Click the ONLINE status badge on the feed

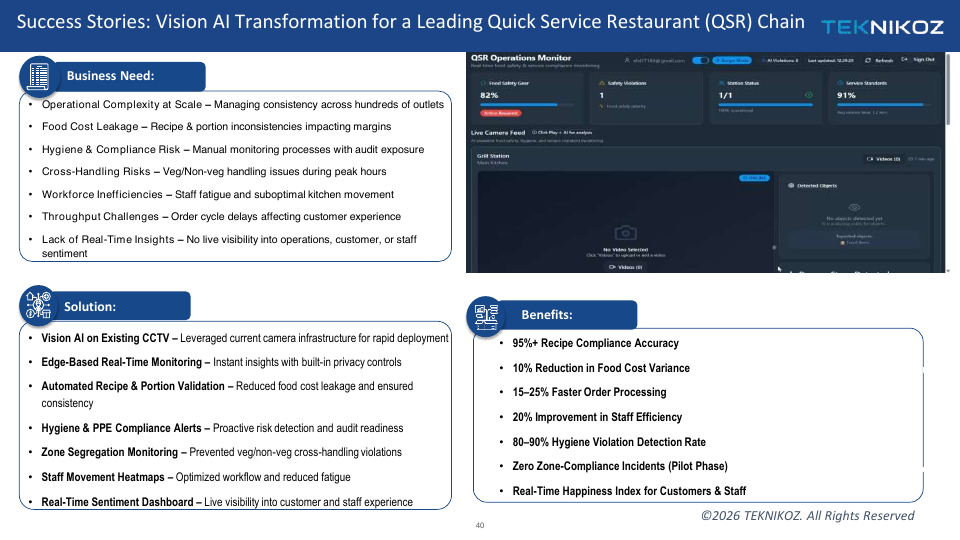coord(754,178)
